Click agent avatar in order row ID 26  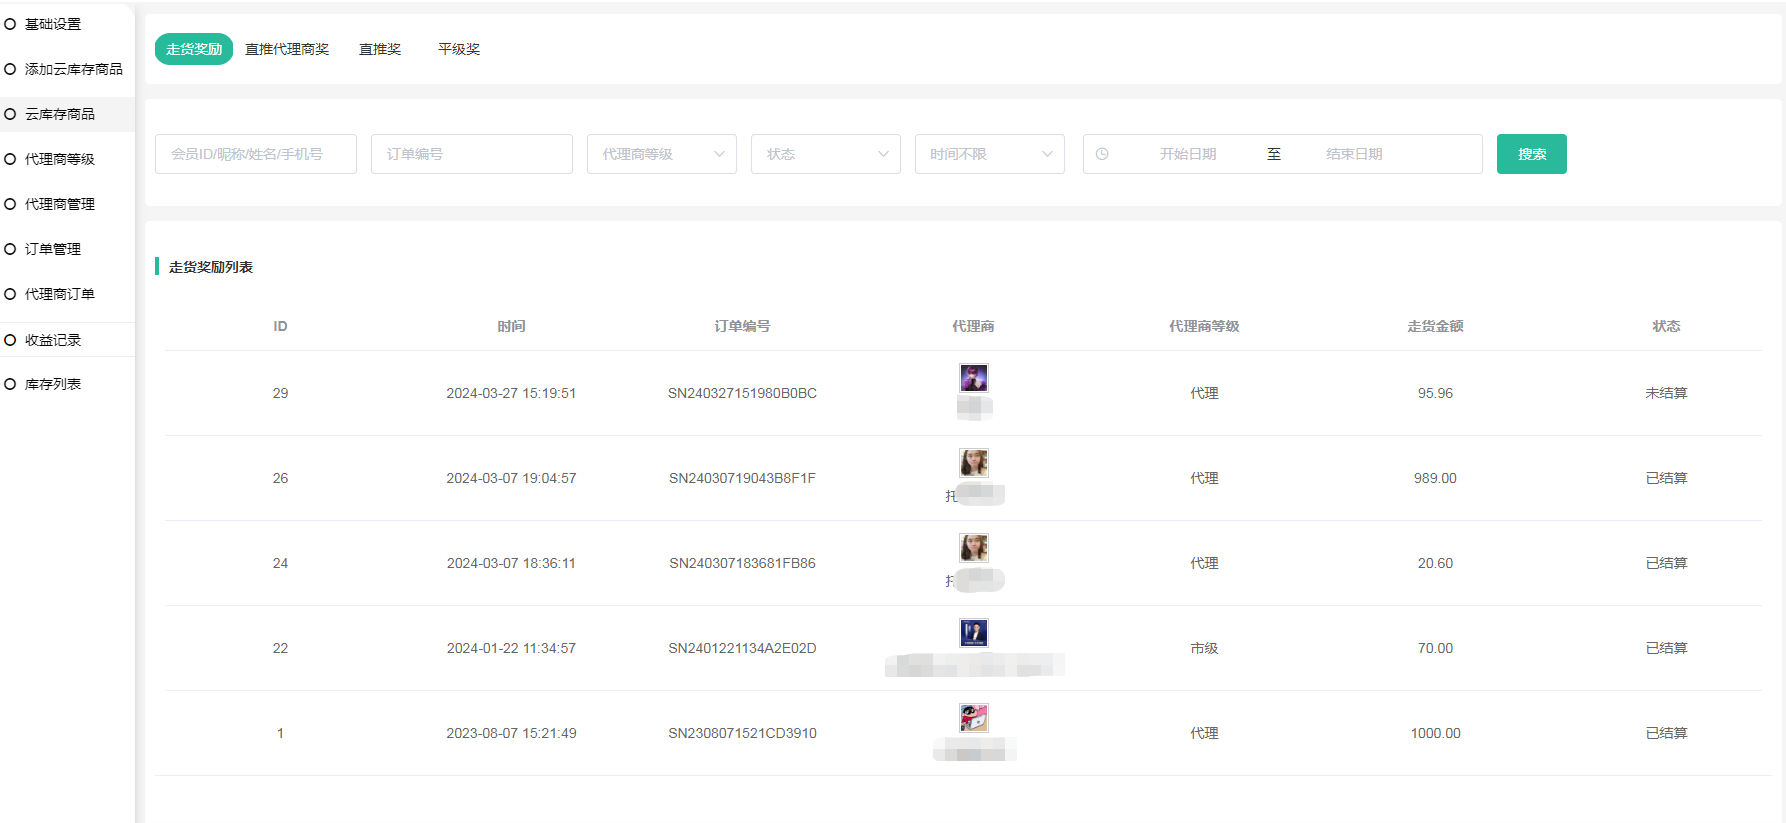click(973, 463)
